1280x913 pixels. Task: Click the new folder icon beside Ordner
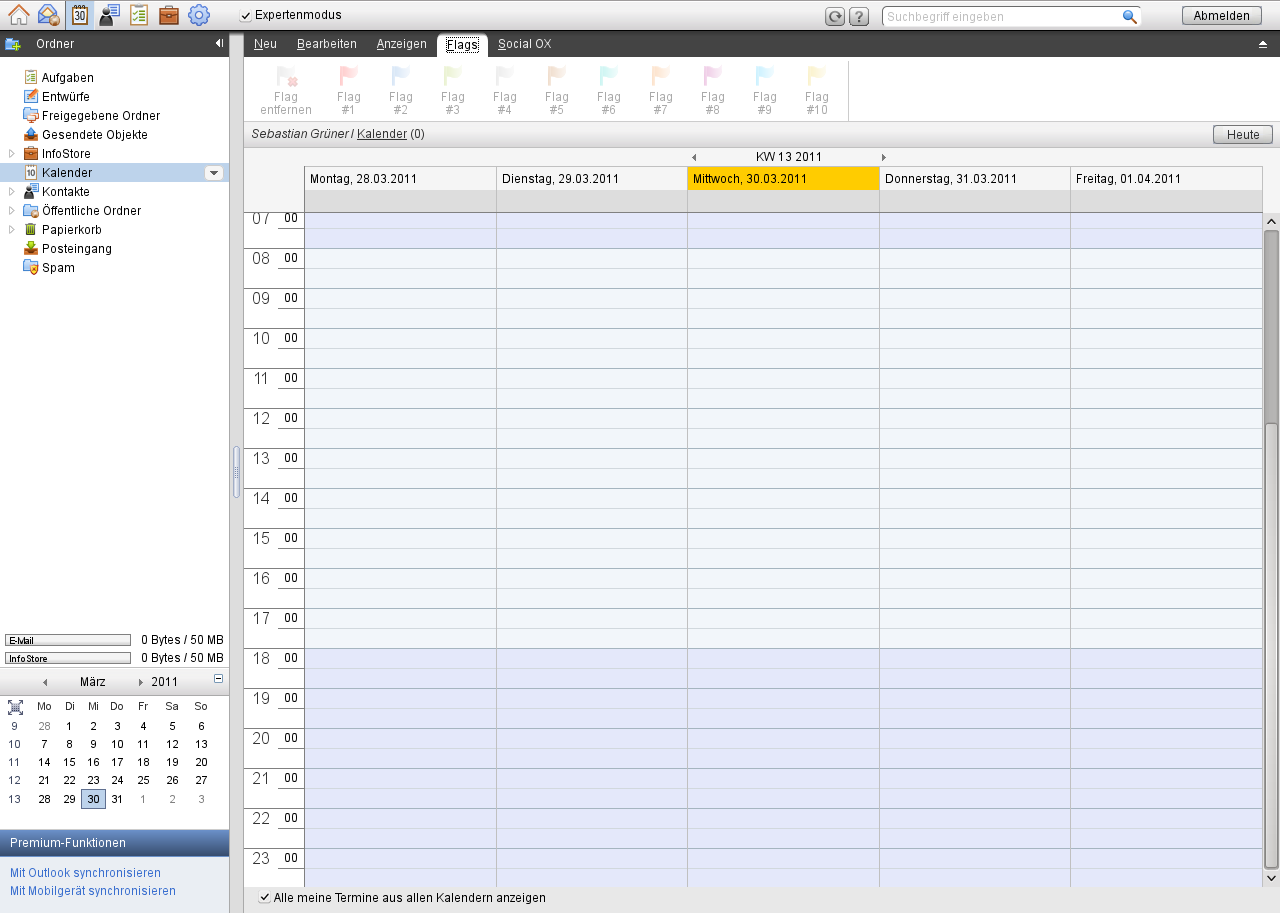[13, 44]
